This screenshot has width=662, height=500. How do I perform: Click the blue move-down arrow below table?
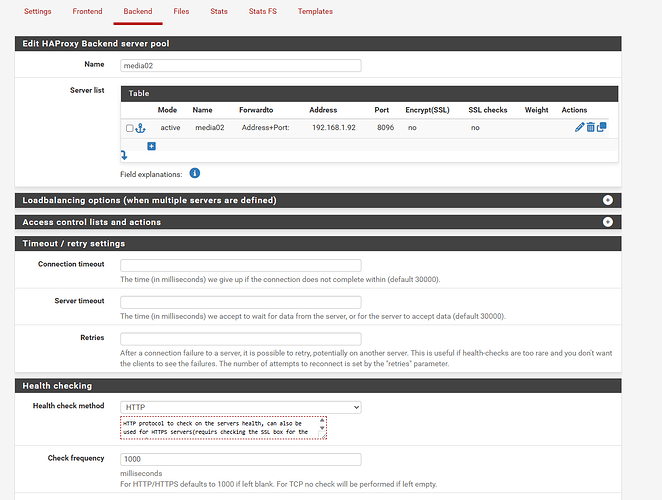(124, 155)
